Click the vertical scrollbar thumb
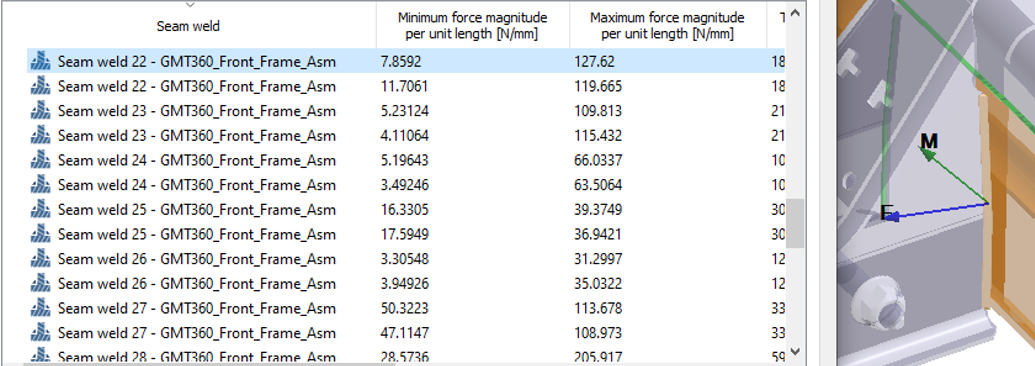This screenshot has width=1035, height=366. [x=795, y=223]
